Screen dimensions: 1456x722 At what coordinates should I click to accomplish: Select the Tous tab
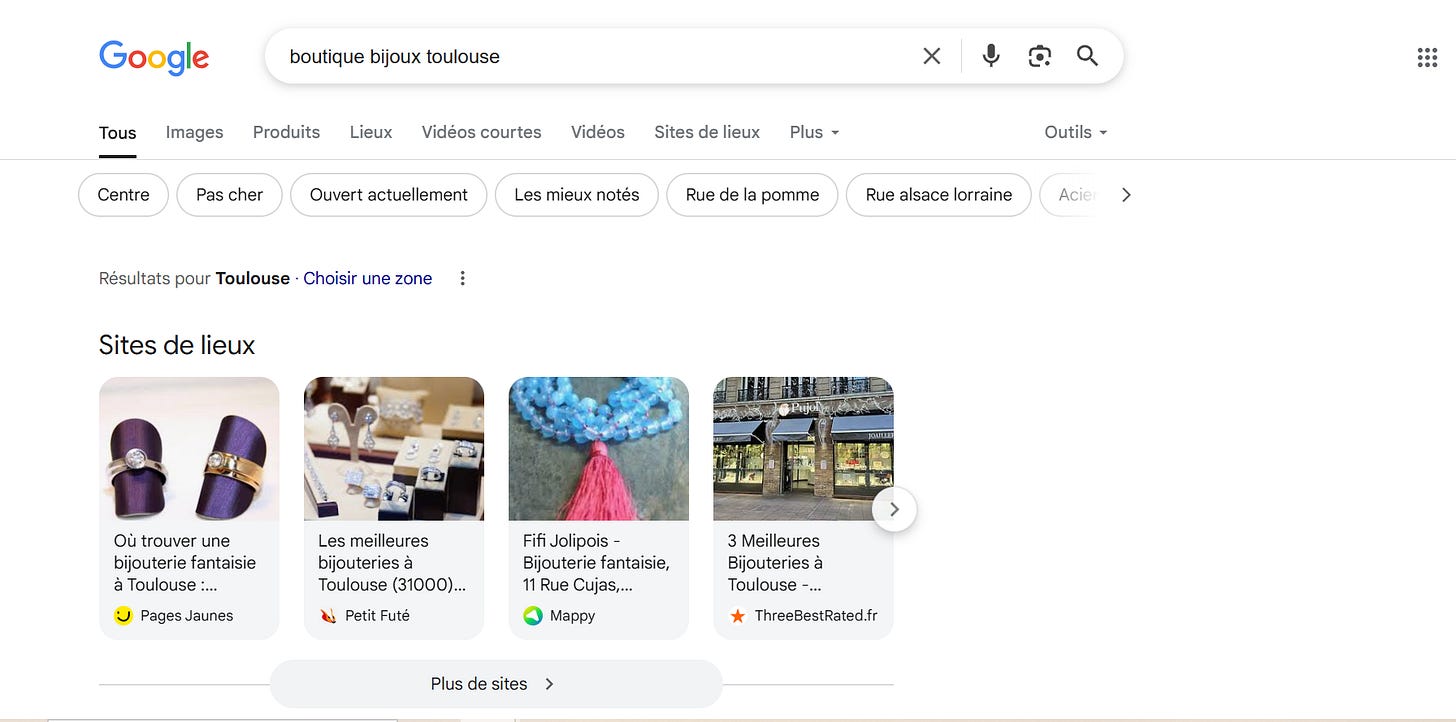click(x=117, y=133)
